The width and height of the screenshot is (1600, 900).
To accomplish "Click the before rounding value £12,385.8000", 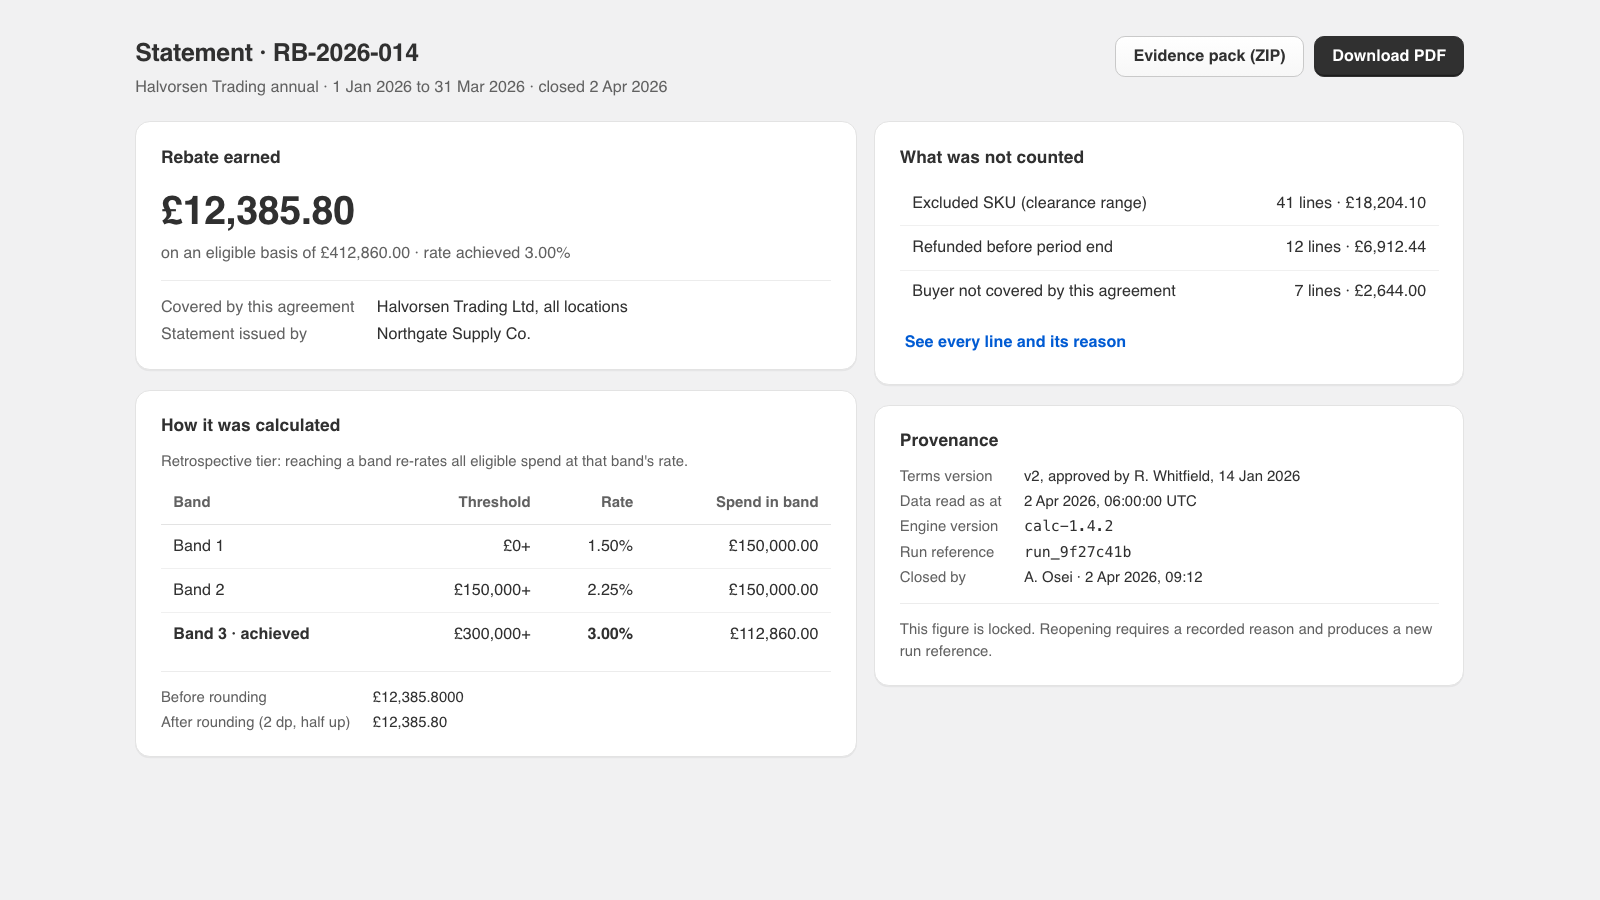I will (x=418, y=697).
